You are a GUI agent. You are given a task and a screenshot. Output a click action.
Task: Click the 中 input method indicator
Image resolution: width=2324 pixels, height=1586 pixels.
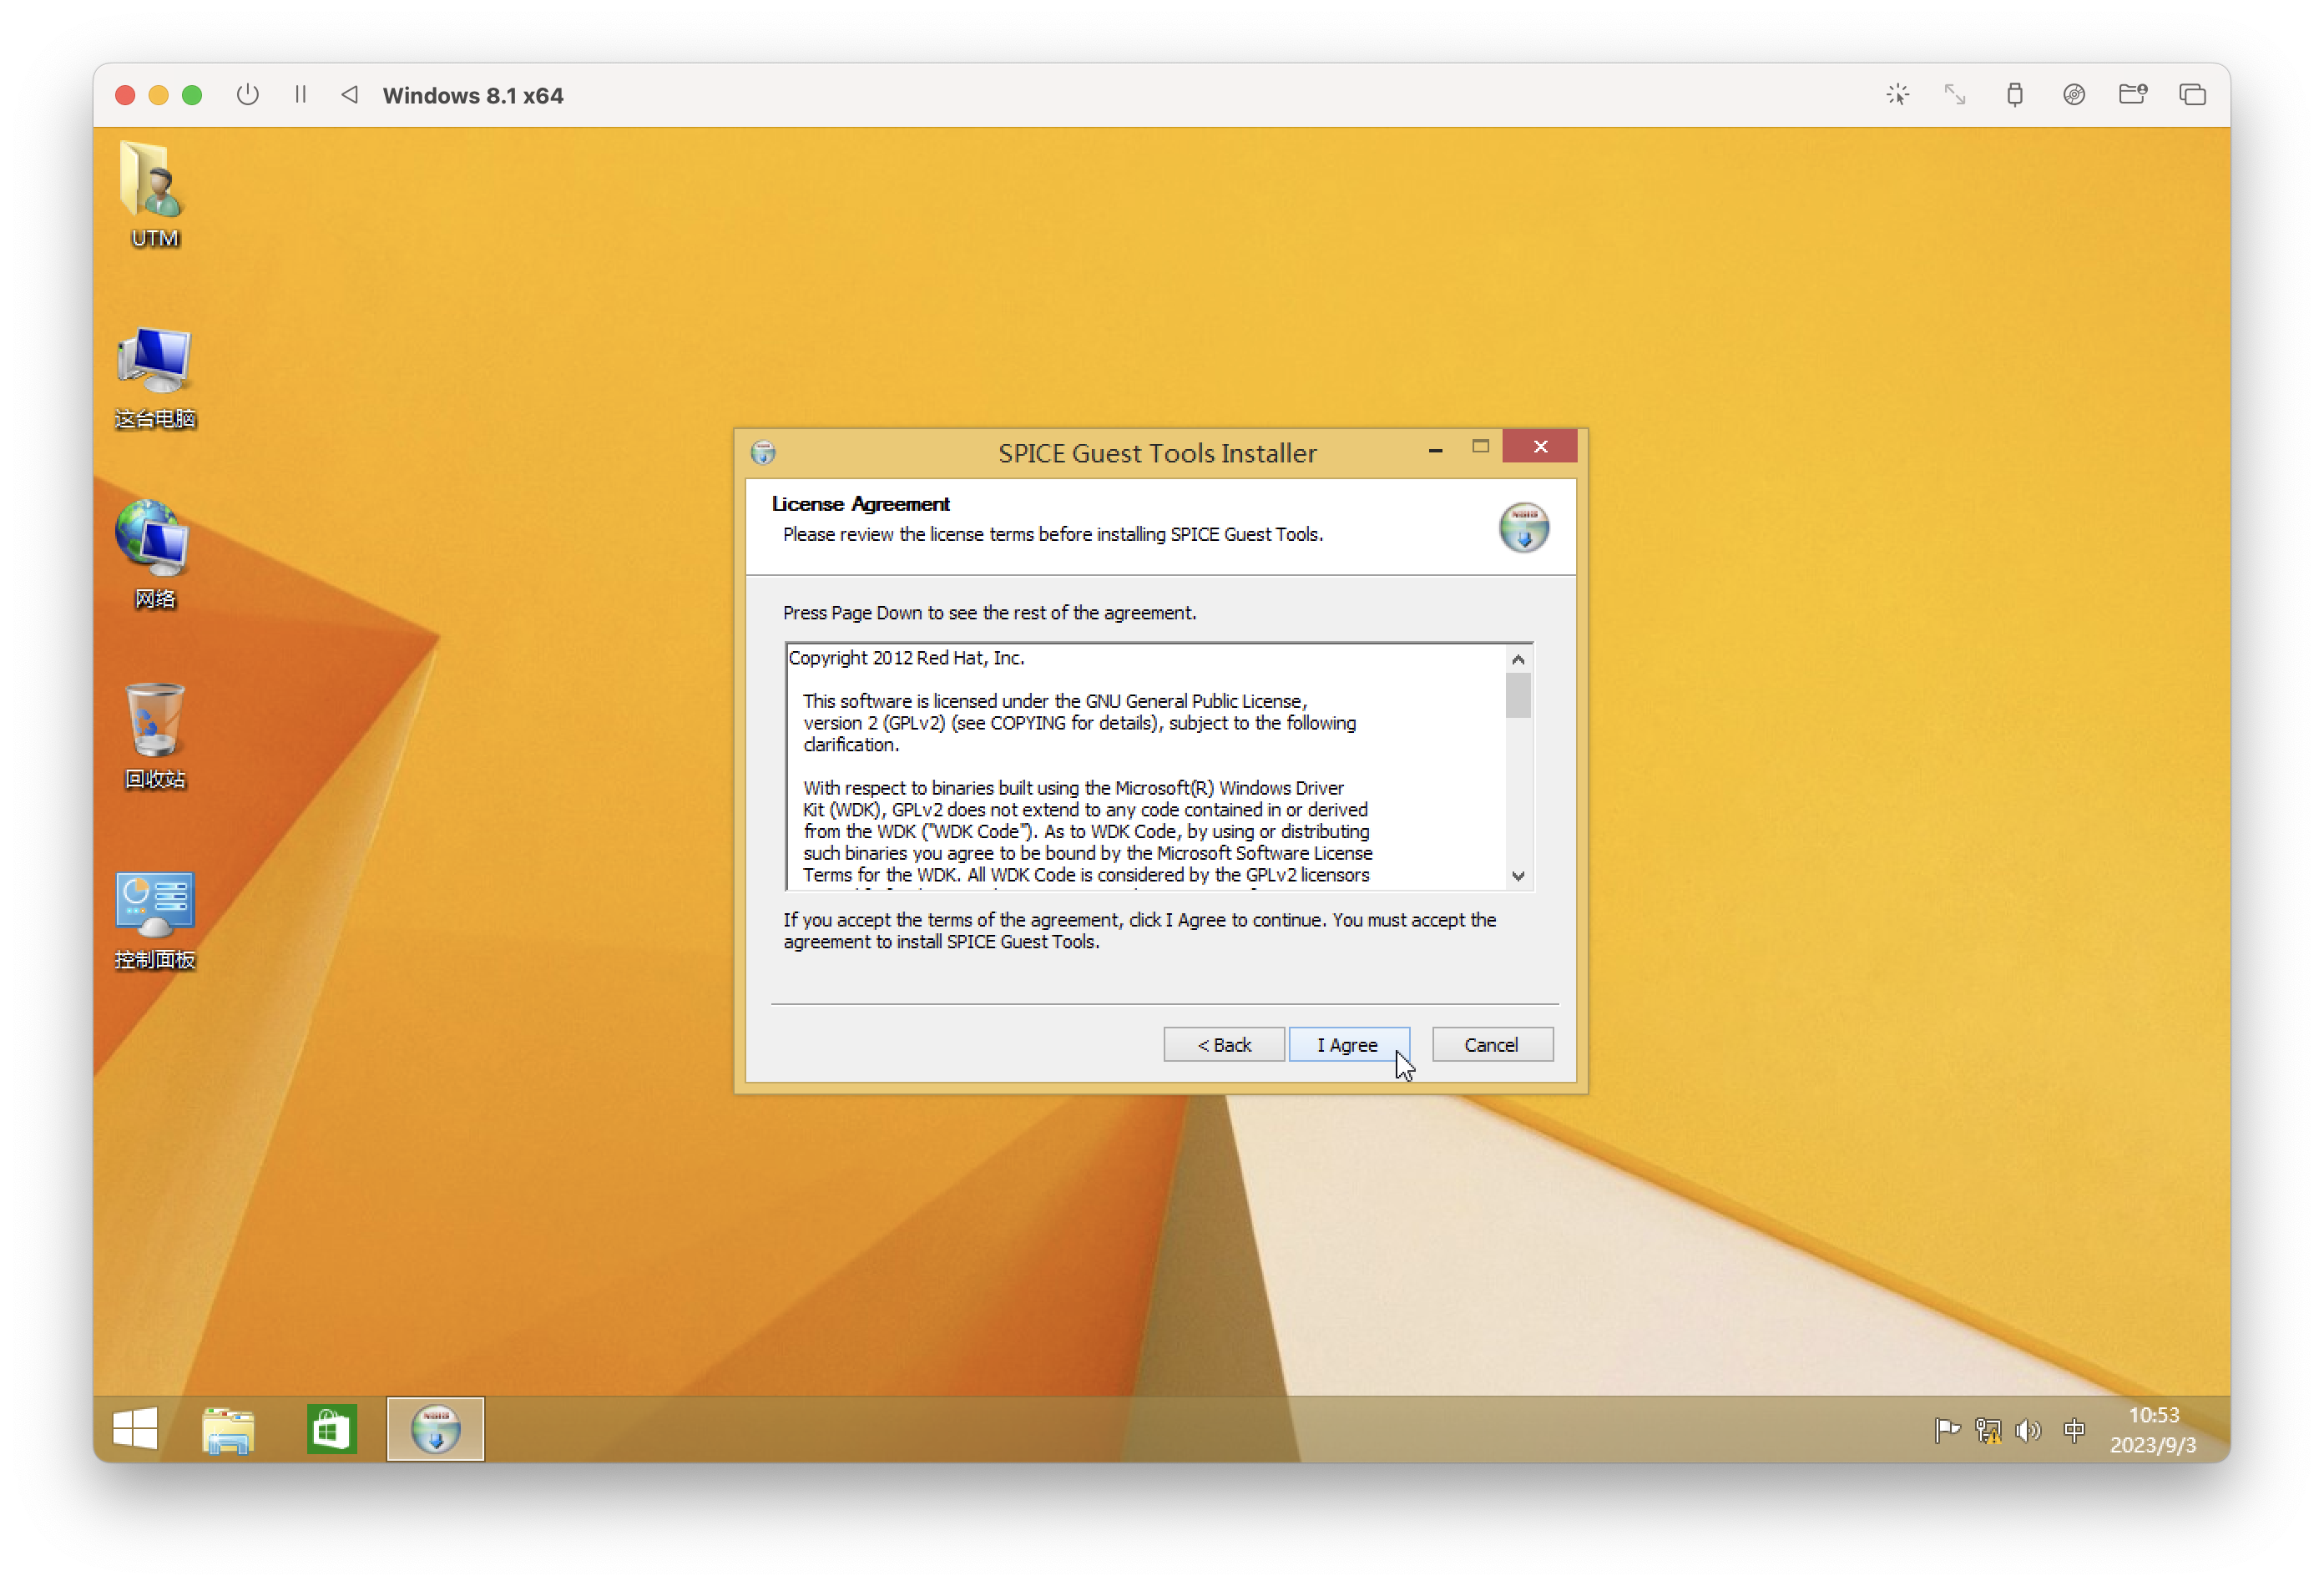tap(2074, 1430)
